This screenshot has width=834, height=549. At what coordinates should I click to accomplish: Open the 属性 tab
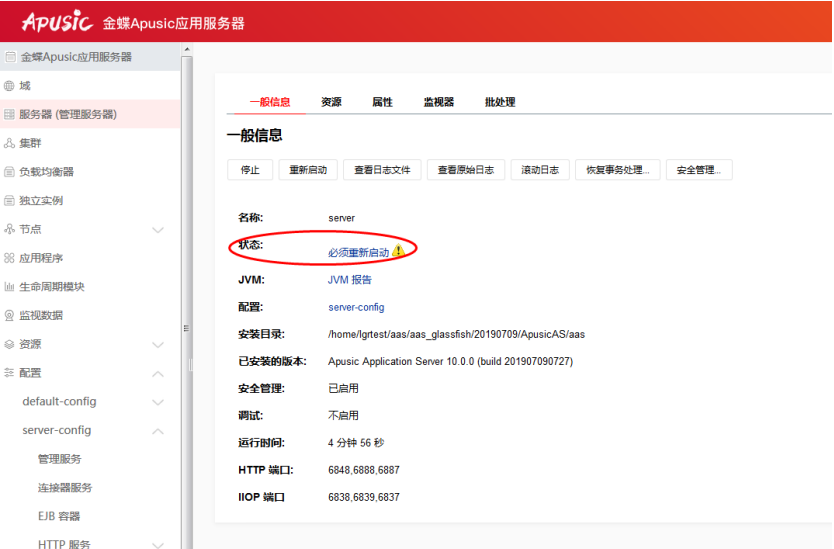[x=382, y=102]
